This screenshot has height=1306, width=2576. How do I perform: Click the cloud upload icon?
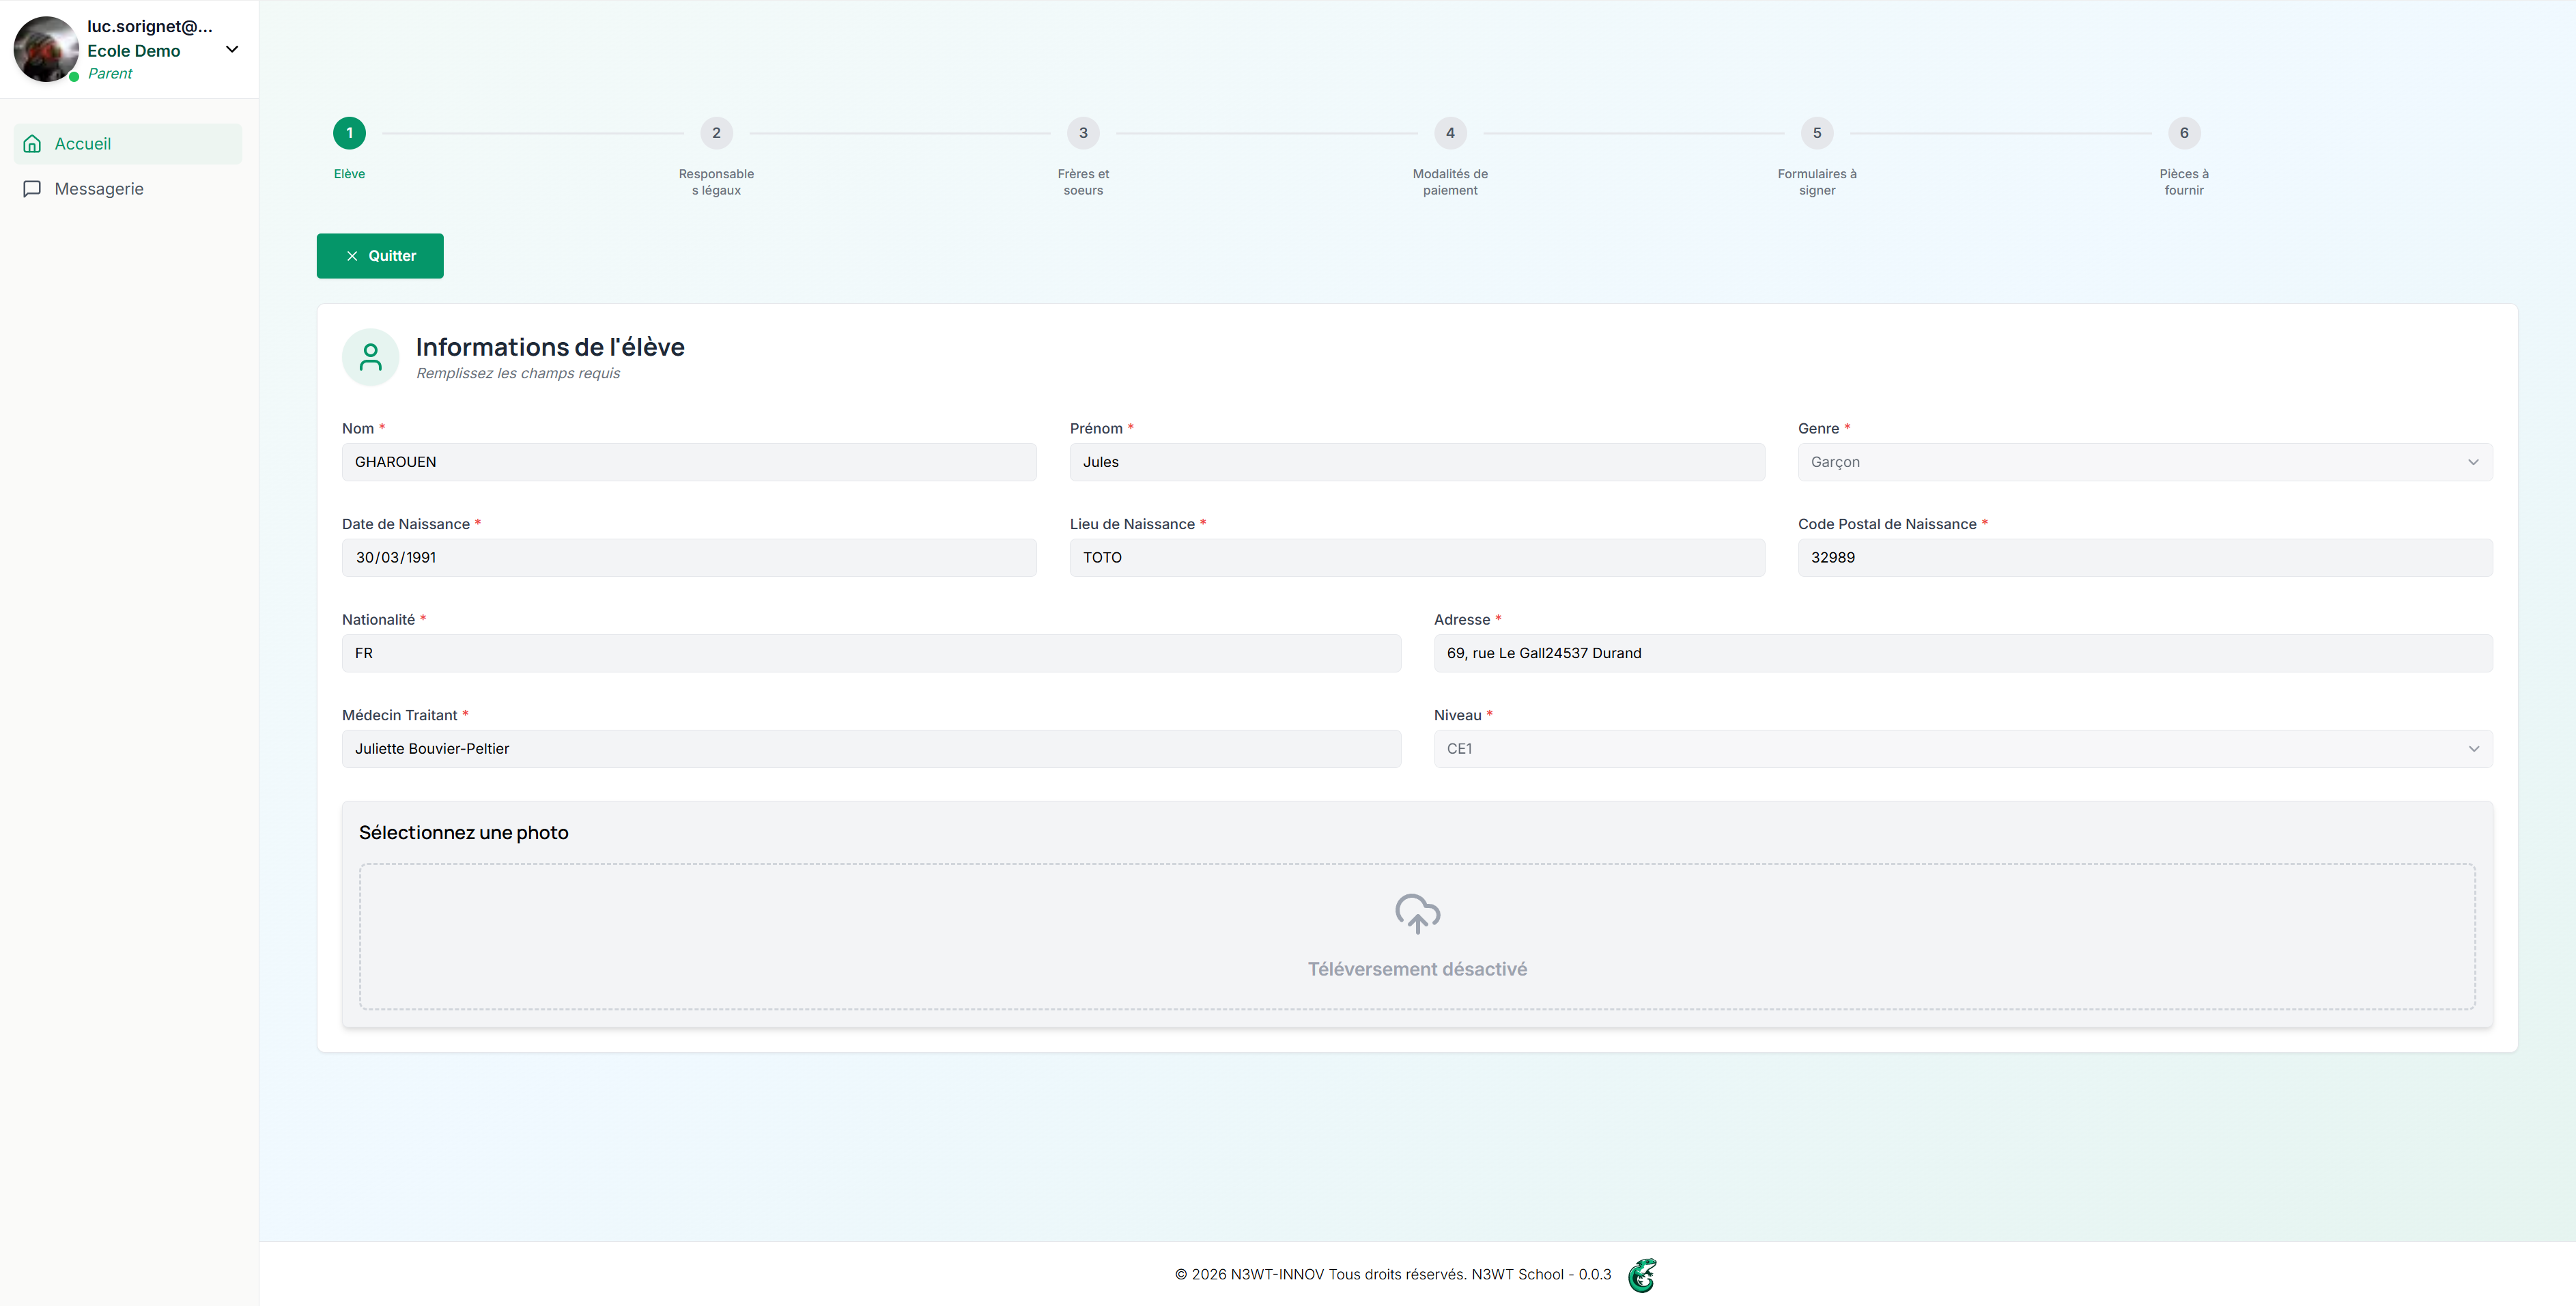(1417, 913)
